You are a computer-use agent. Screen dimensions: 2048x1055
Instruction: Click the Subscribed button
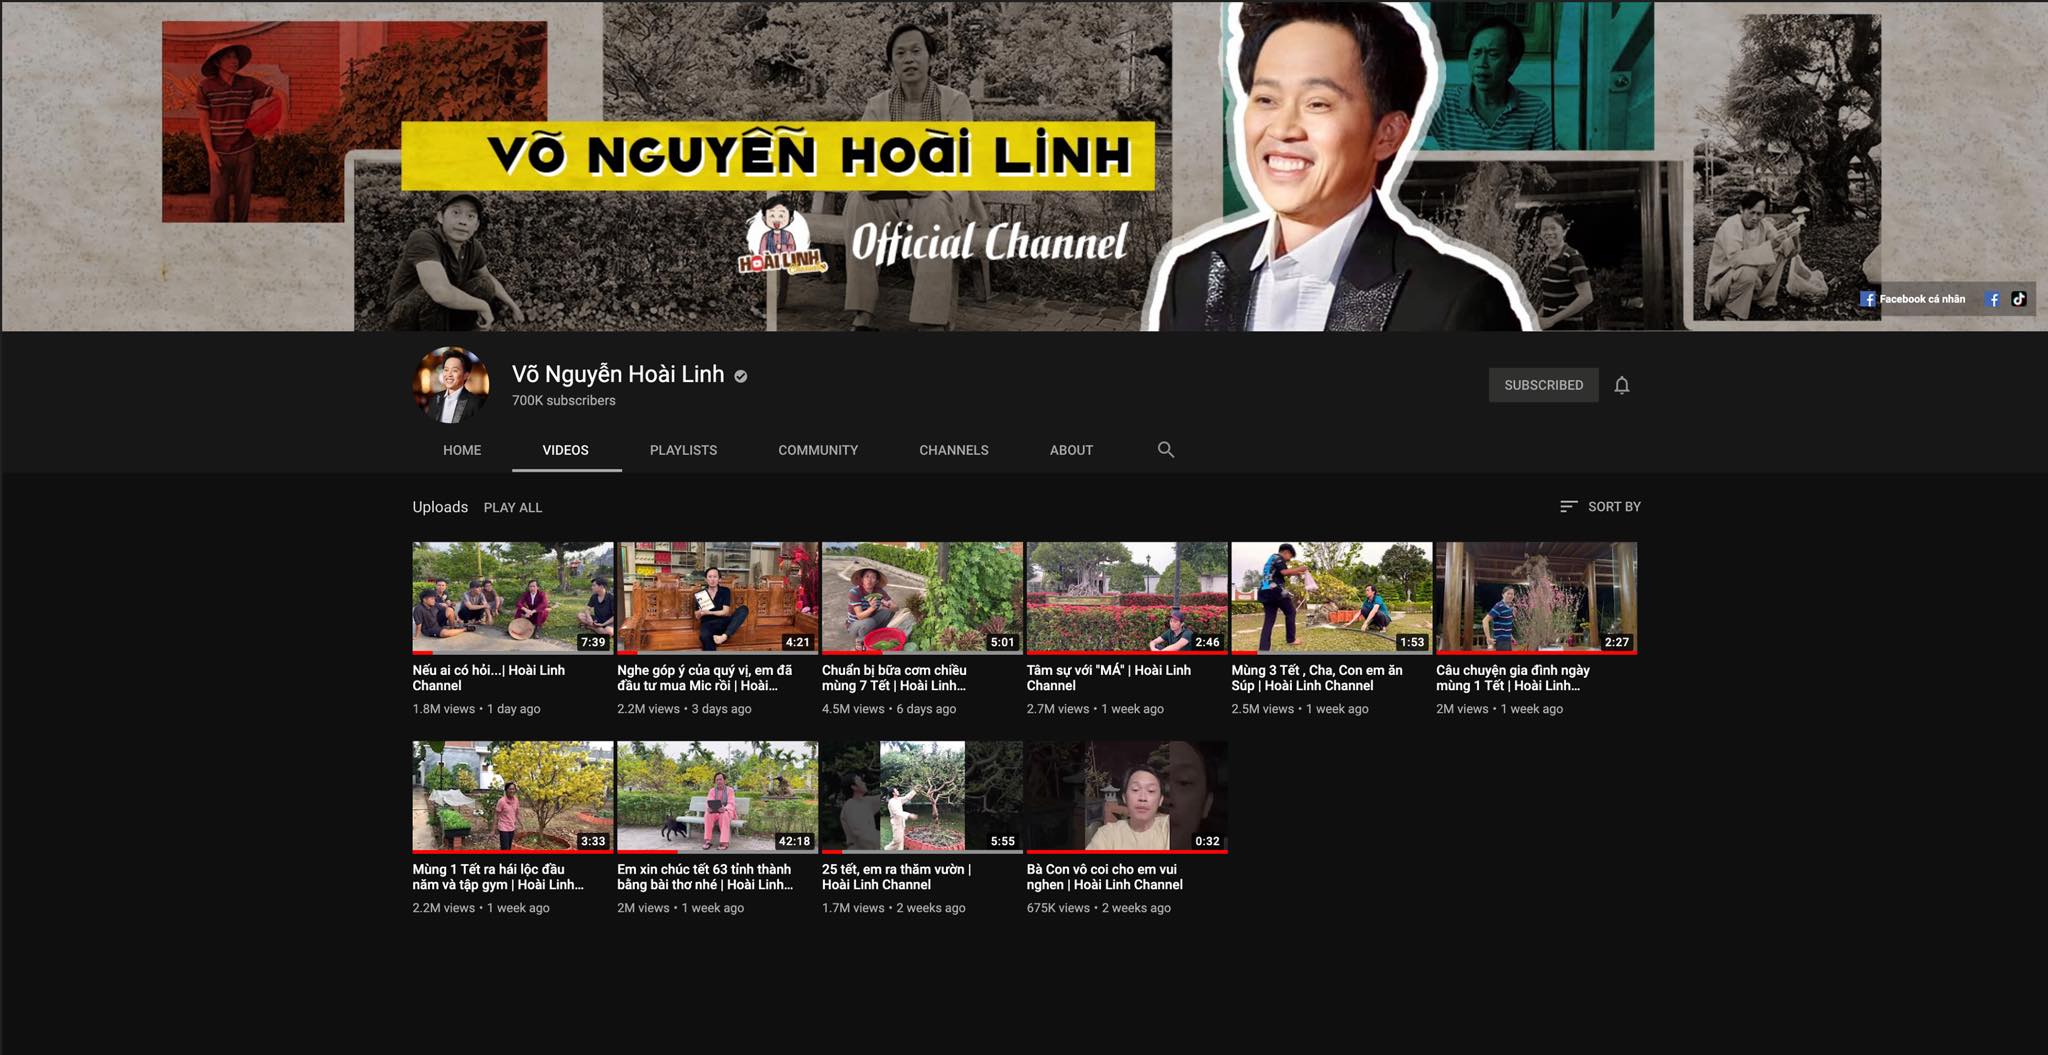[x=1544, y=385]
